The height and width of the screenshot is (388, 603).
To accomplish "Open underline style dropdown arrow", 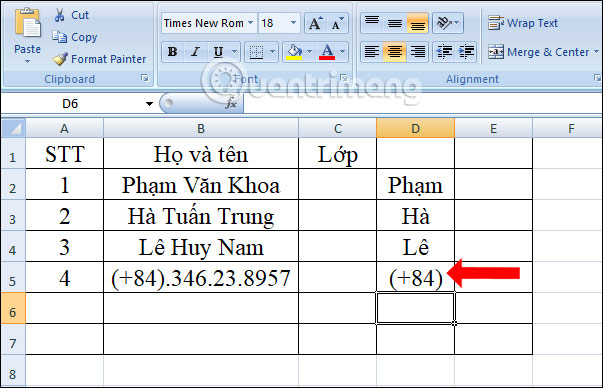I will (234, 52).
